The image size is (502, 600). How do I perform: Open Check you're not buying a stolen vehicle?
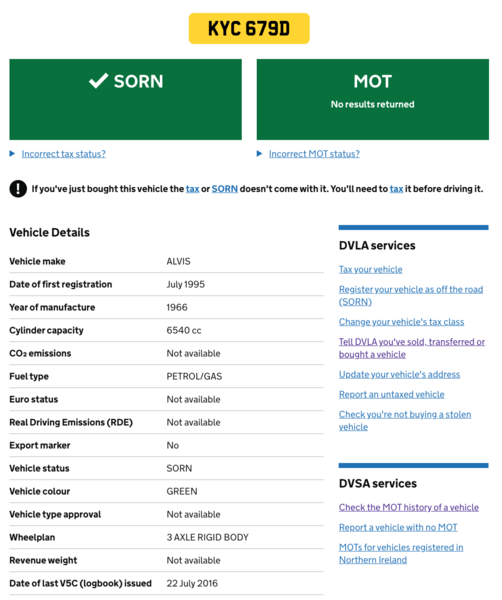[x=405, y=420]
